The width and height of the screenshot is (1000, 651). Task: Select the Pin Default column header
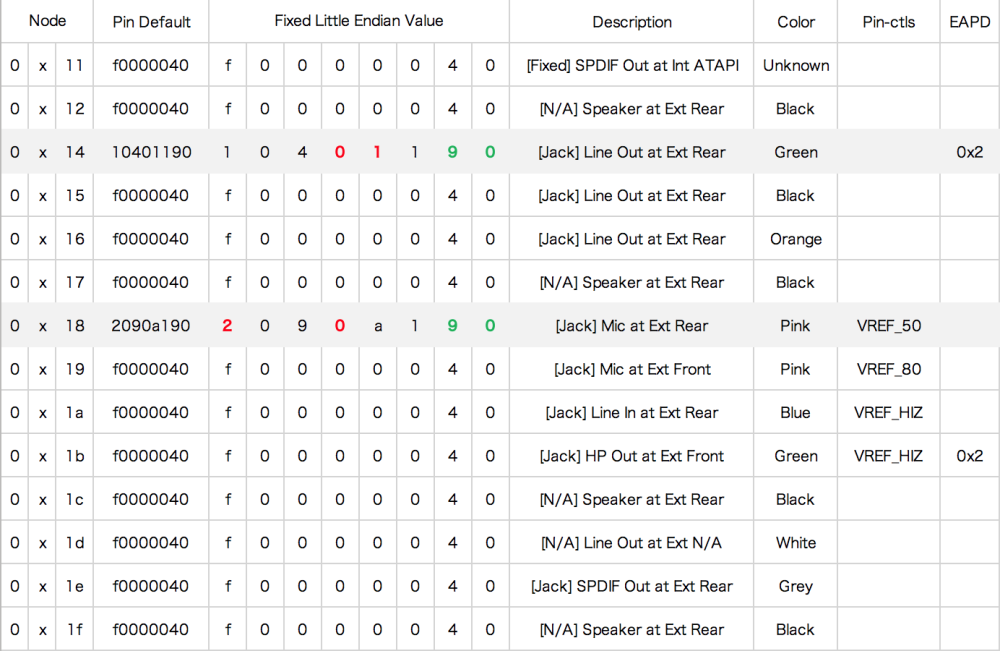[151, 22]
